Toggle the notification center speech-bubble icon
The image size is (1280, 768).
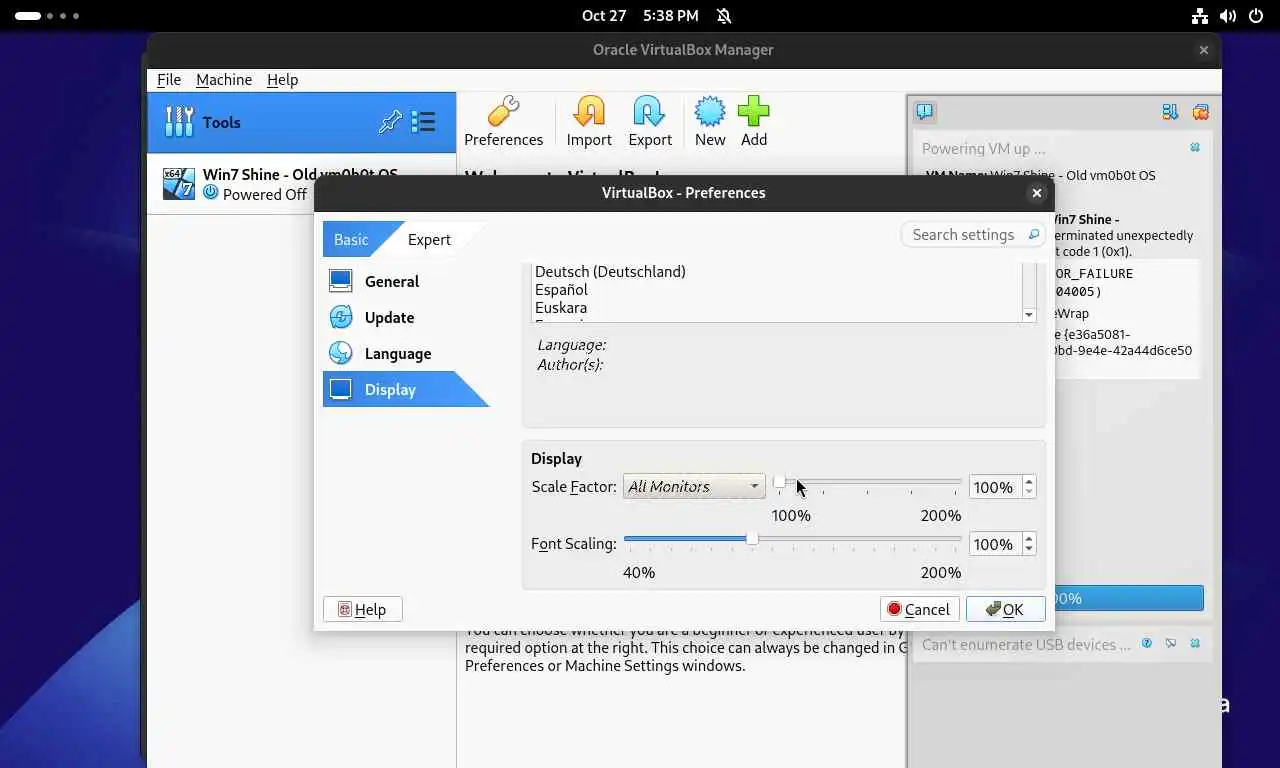click(x=925, y=111)
